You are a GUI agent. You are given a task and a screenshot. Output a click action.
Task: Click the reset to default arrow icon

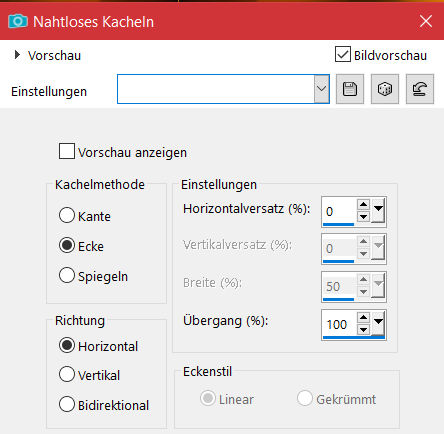[420, 89]
